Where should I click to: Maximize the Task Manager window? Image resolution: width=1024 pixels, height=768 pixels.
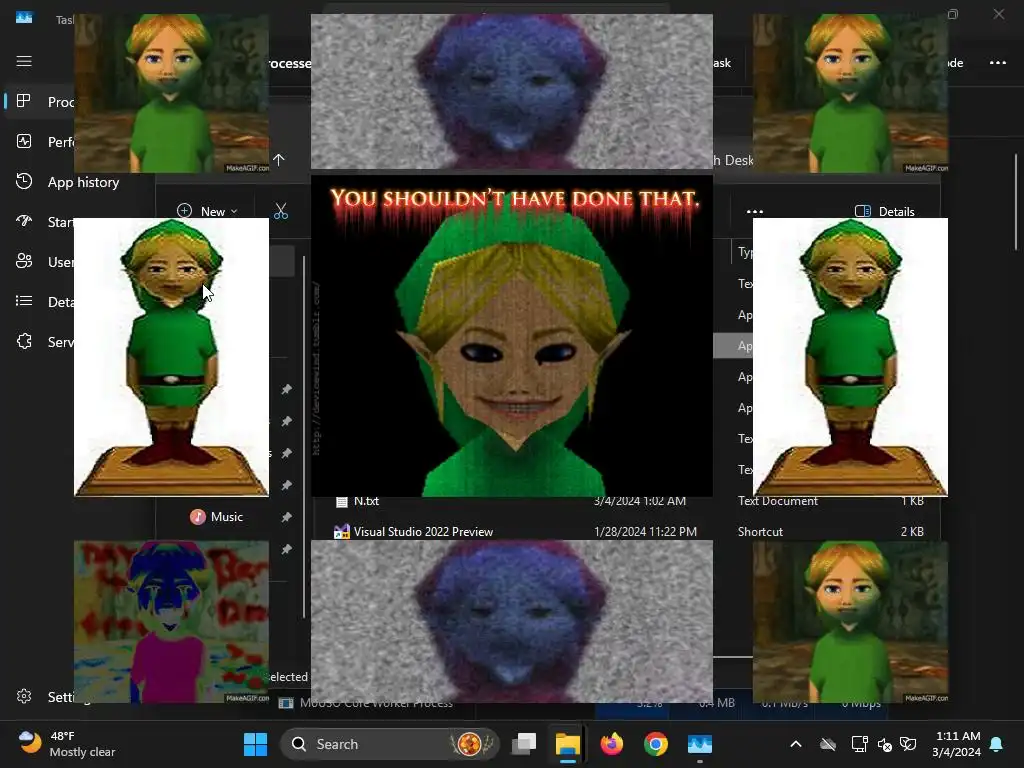pyautogui.click(x=953, y=14)
